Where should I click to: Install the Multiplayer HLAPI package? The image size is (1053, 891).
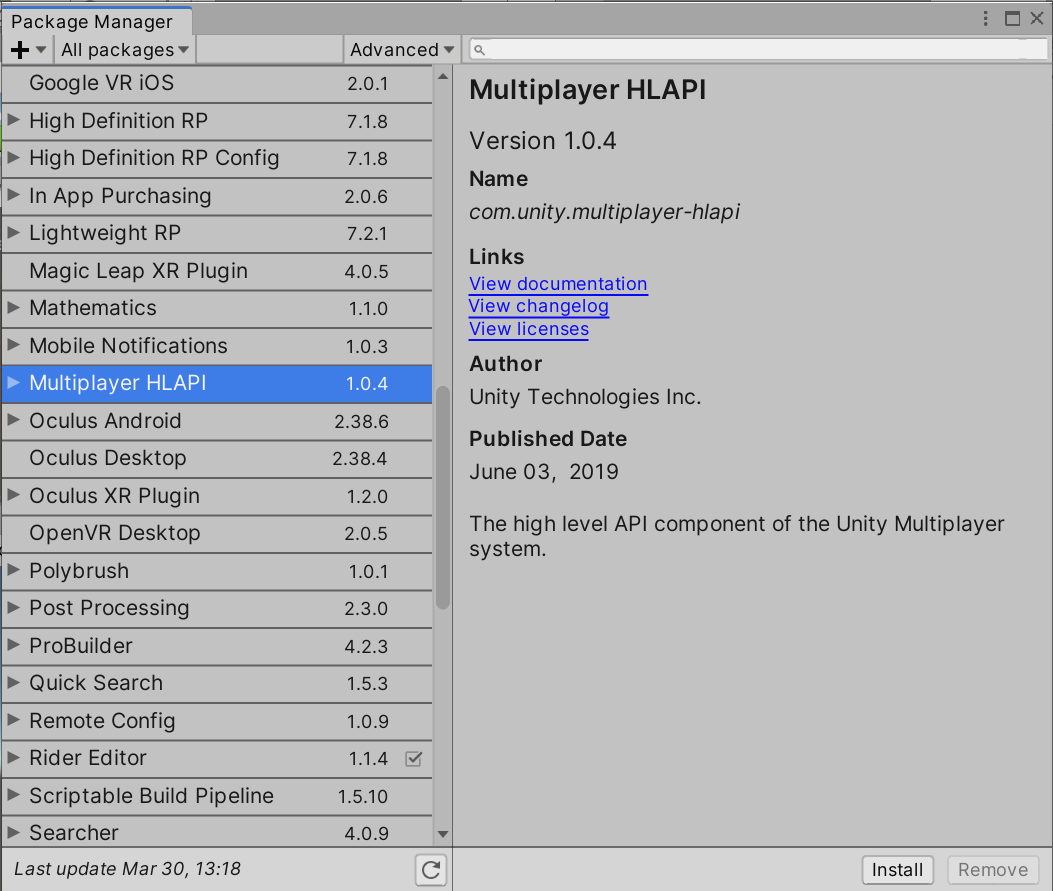click(897, 870)
